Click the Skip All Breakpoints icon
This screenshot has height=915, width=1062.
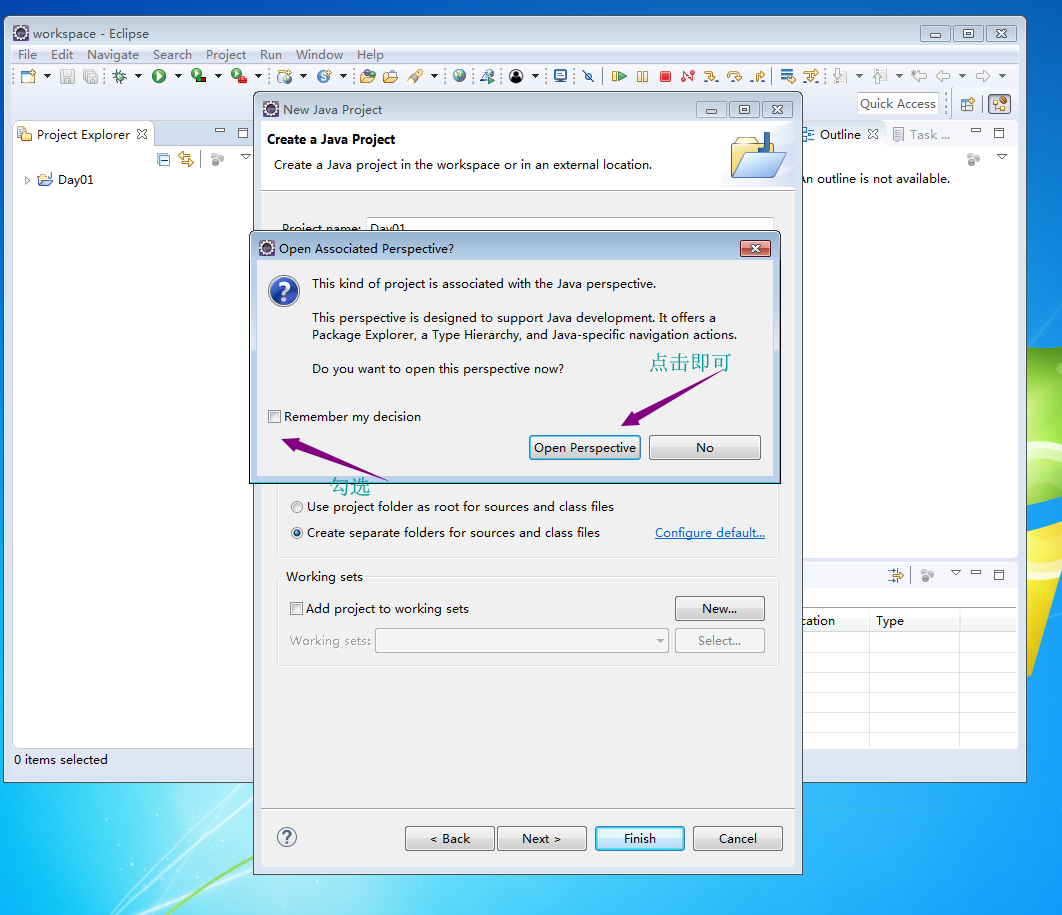click(x=588, y=77)
